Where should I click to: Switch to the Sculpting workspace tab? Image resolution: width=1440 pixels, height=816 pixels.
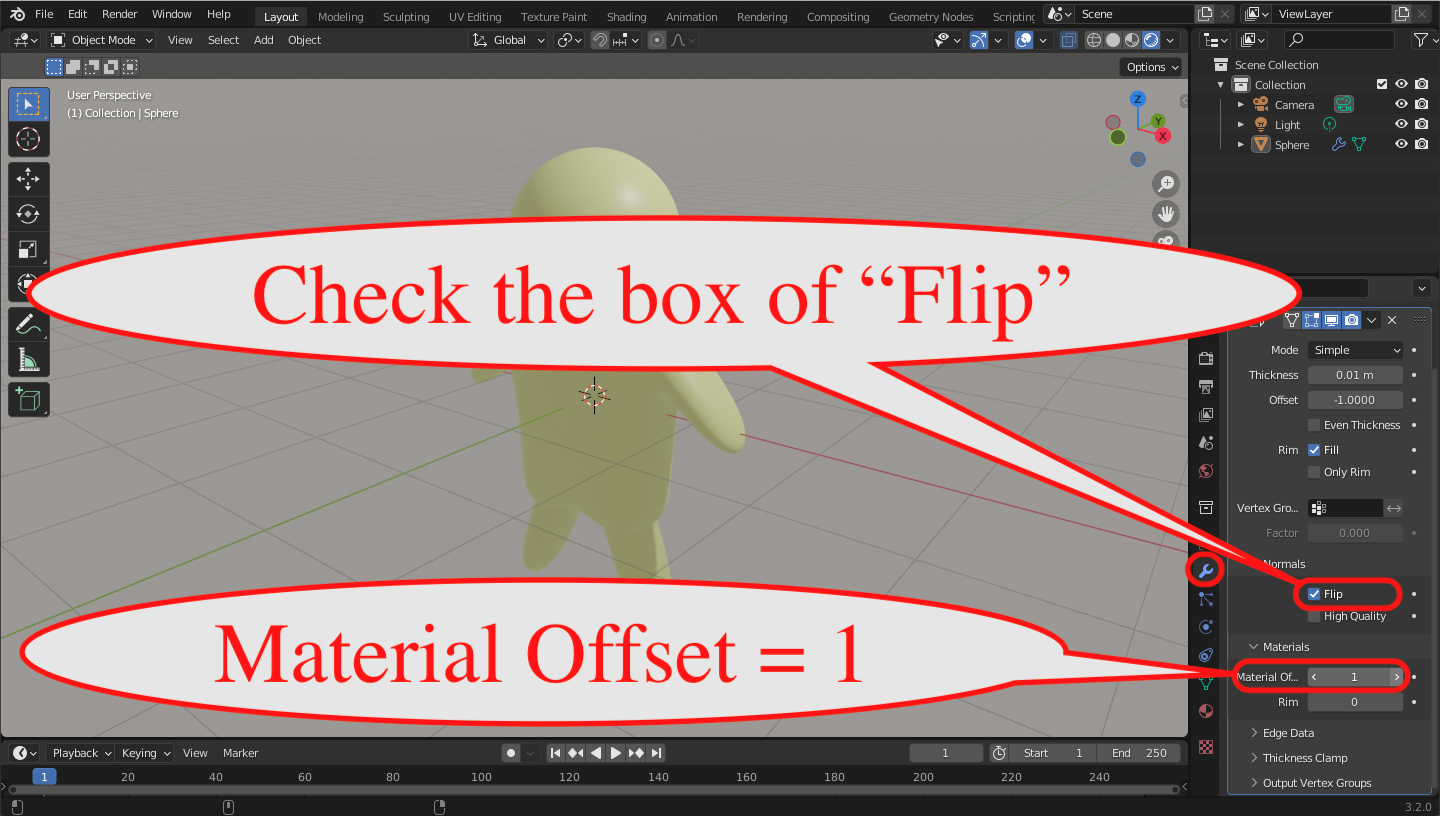tap(406, 16)
